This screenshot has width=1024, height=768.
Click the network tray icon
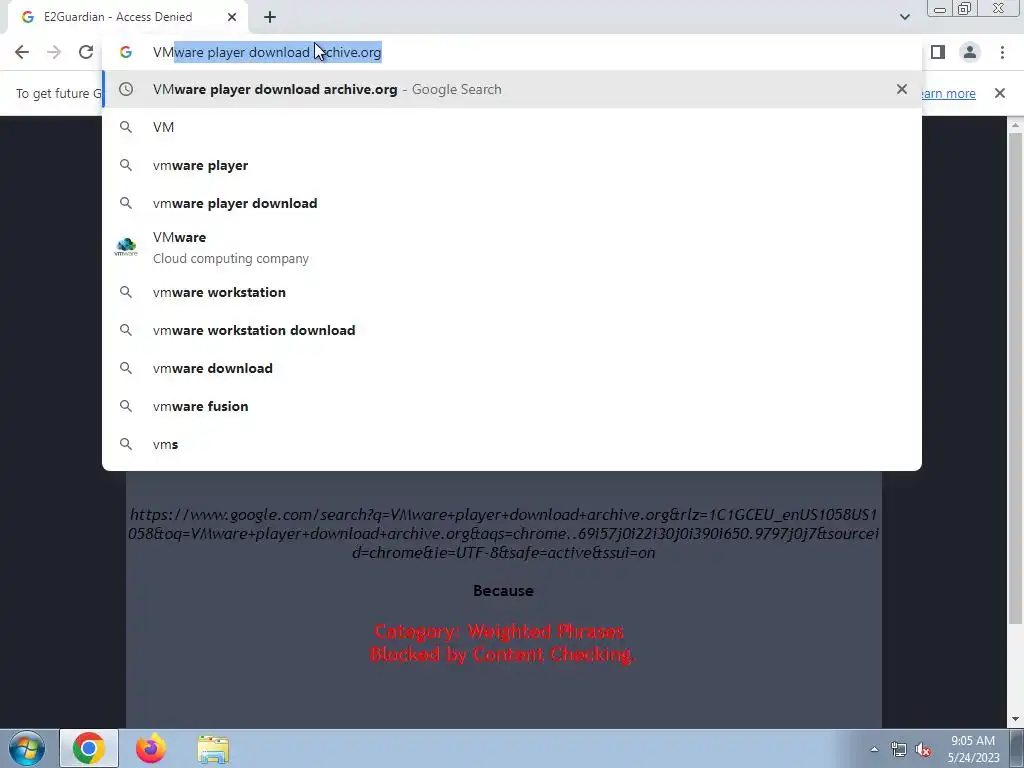[899, 750]
